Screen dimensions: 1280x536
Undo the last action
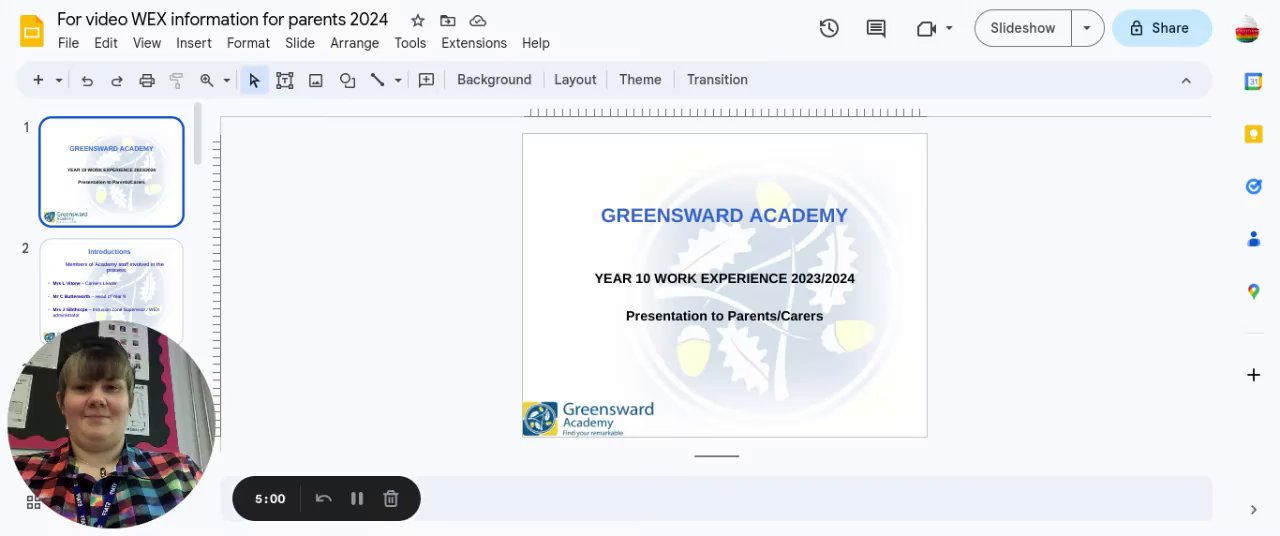click(87, 80)
